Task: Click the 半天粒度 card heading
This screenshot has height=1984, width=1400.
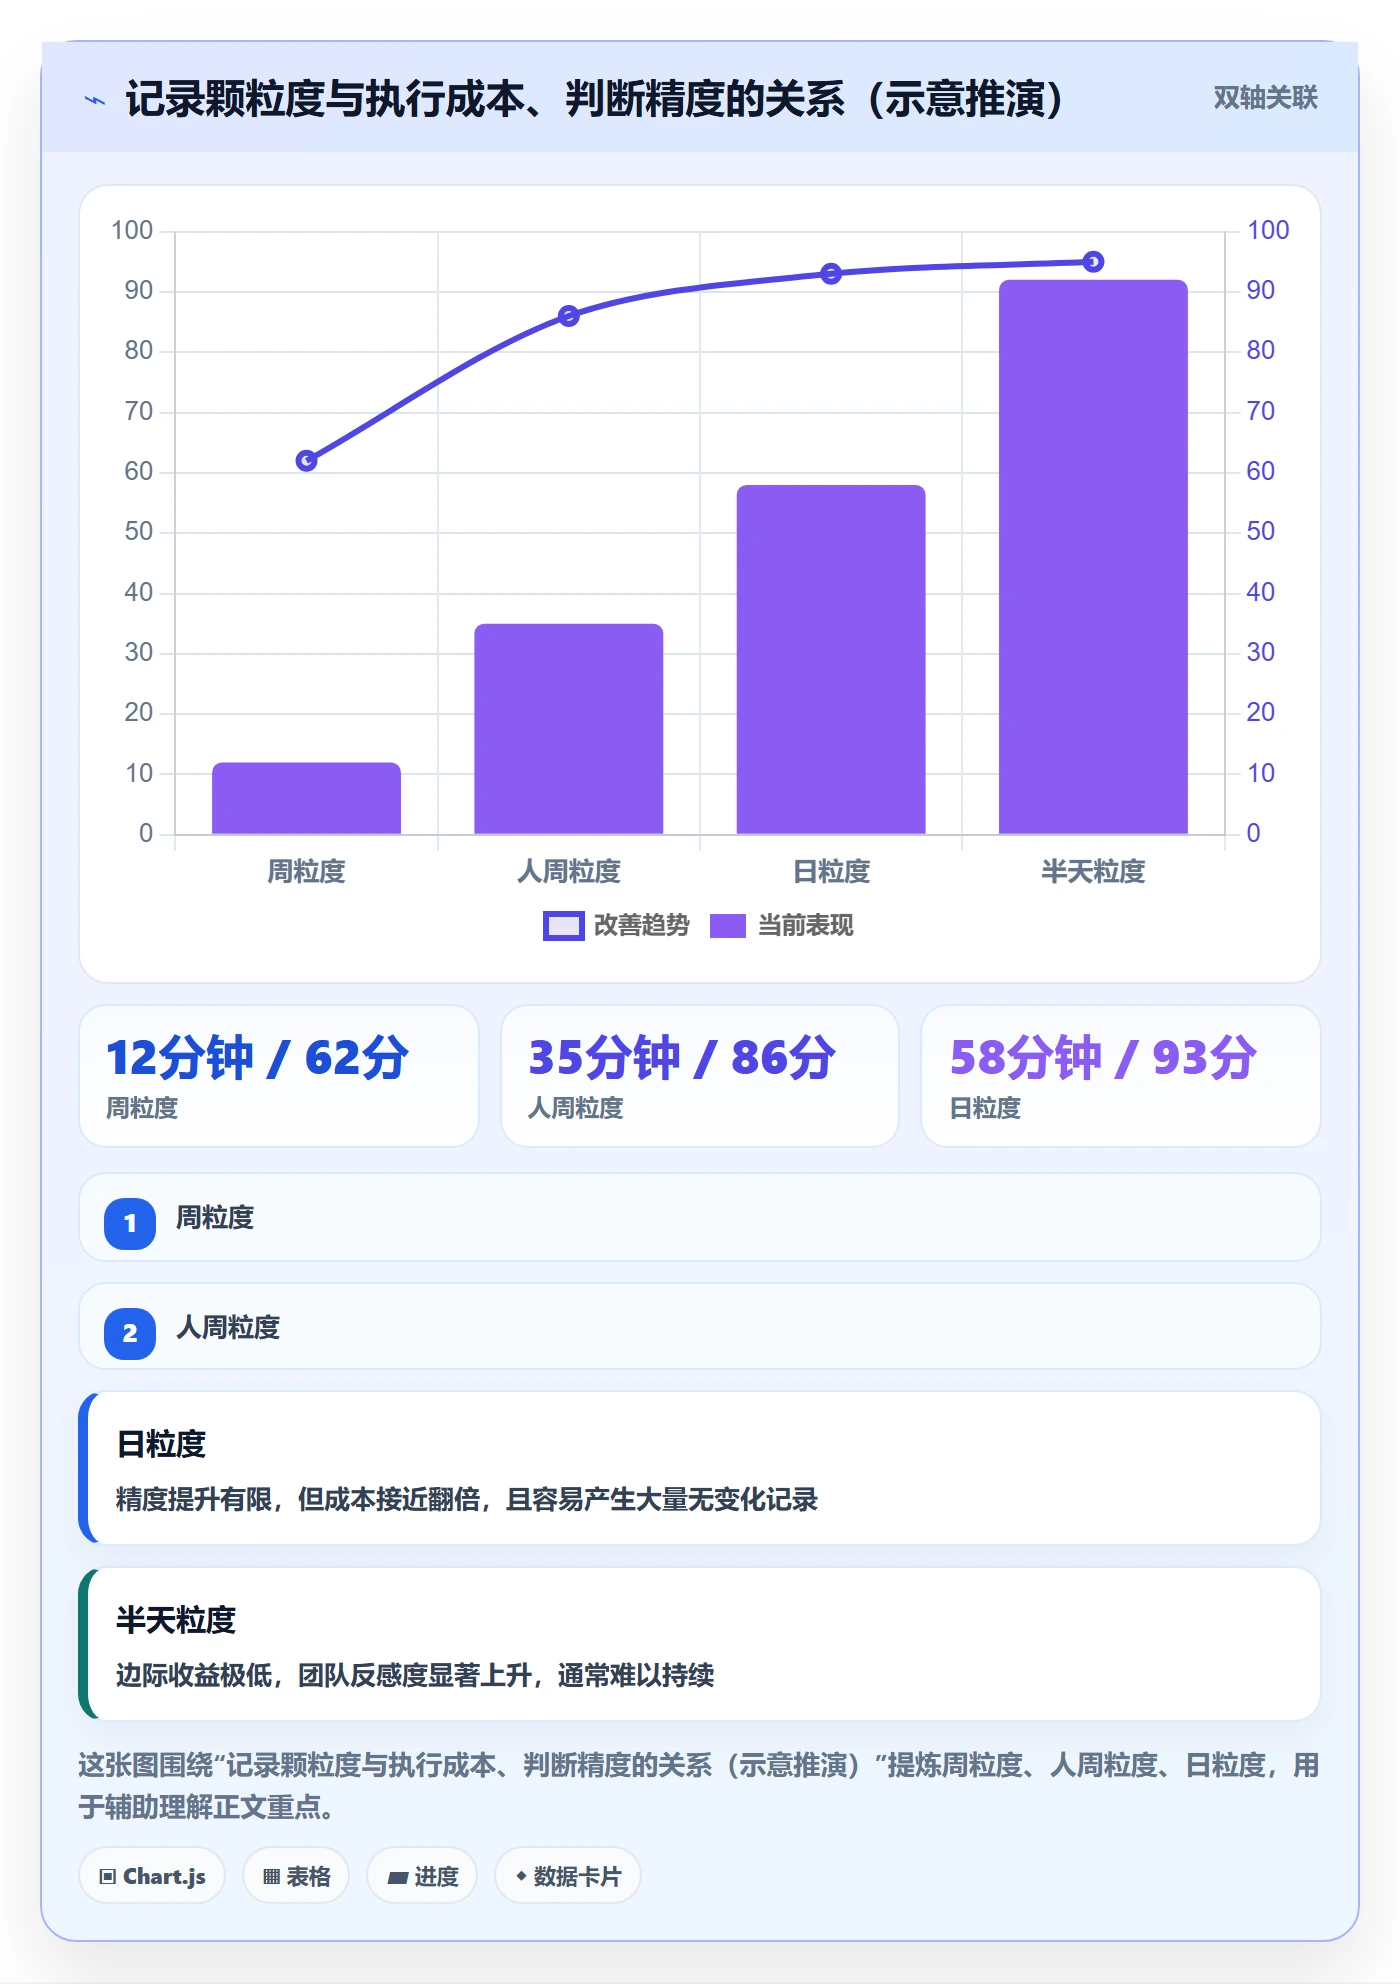Action: click(176, 1620)
